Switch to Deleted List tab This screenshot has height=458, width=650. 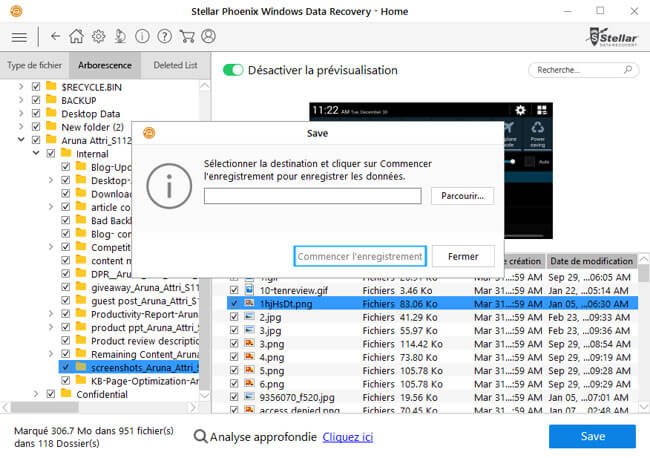(x=174, y=66)
